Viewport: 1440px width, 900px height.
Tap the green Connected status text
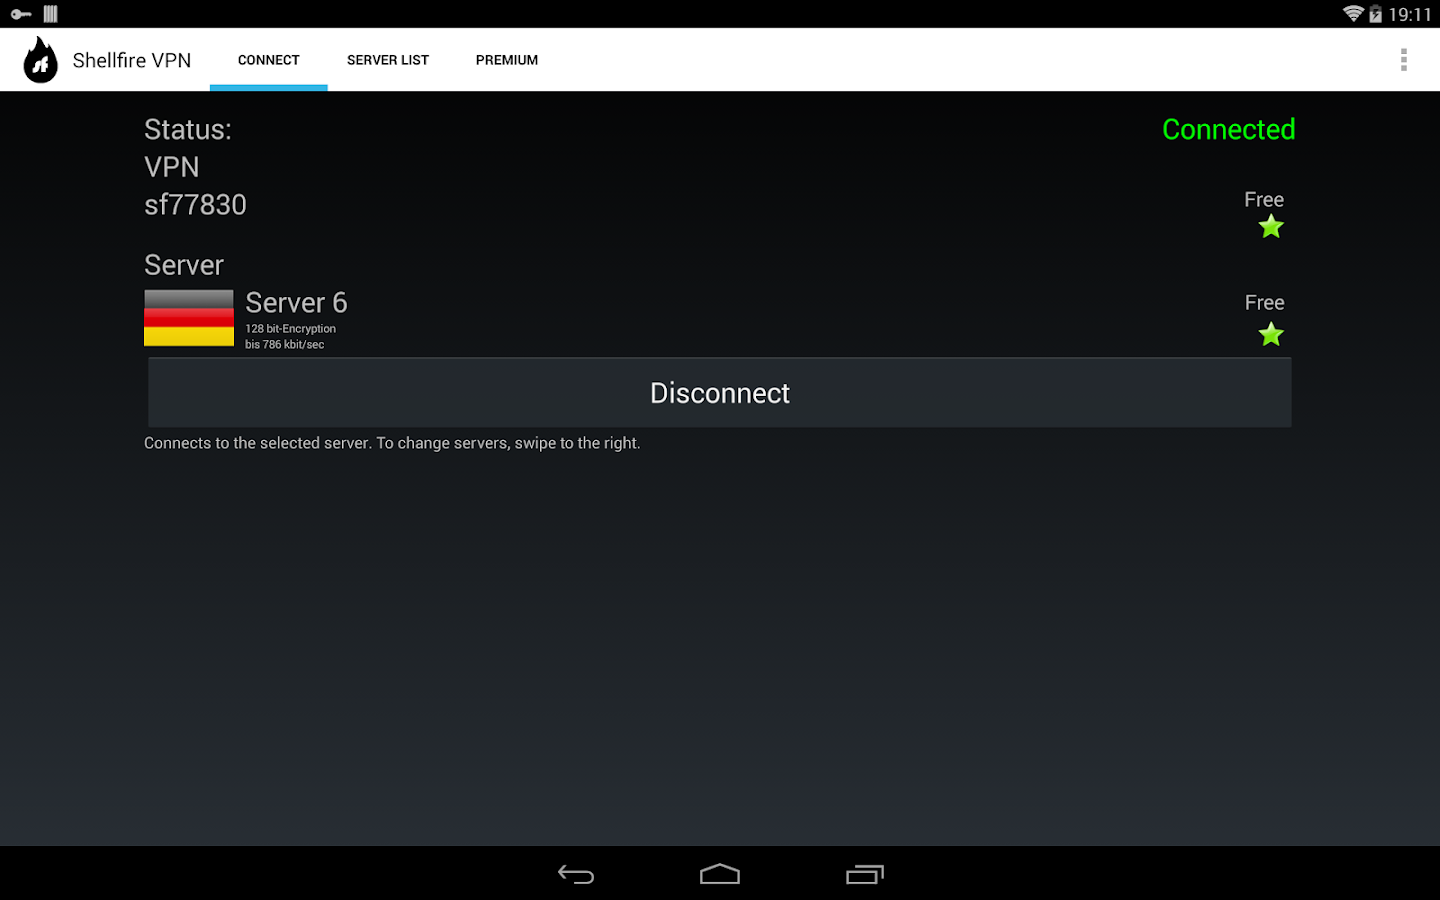click(1229, 129)
